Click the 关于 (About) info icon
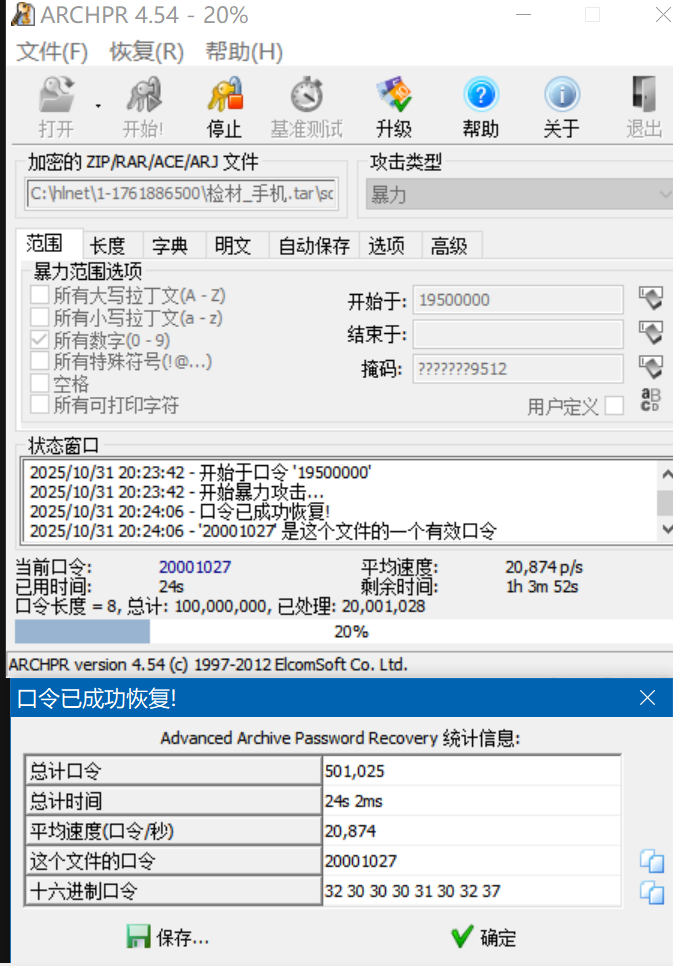The height and width of the screenshot is (966, 673). 561,97
